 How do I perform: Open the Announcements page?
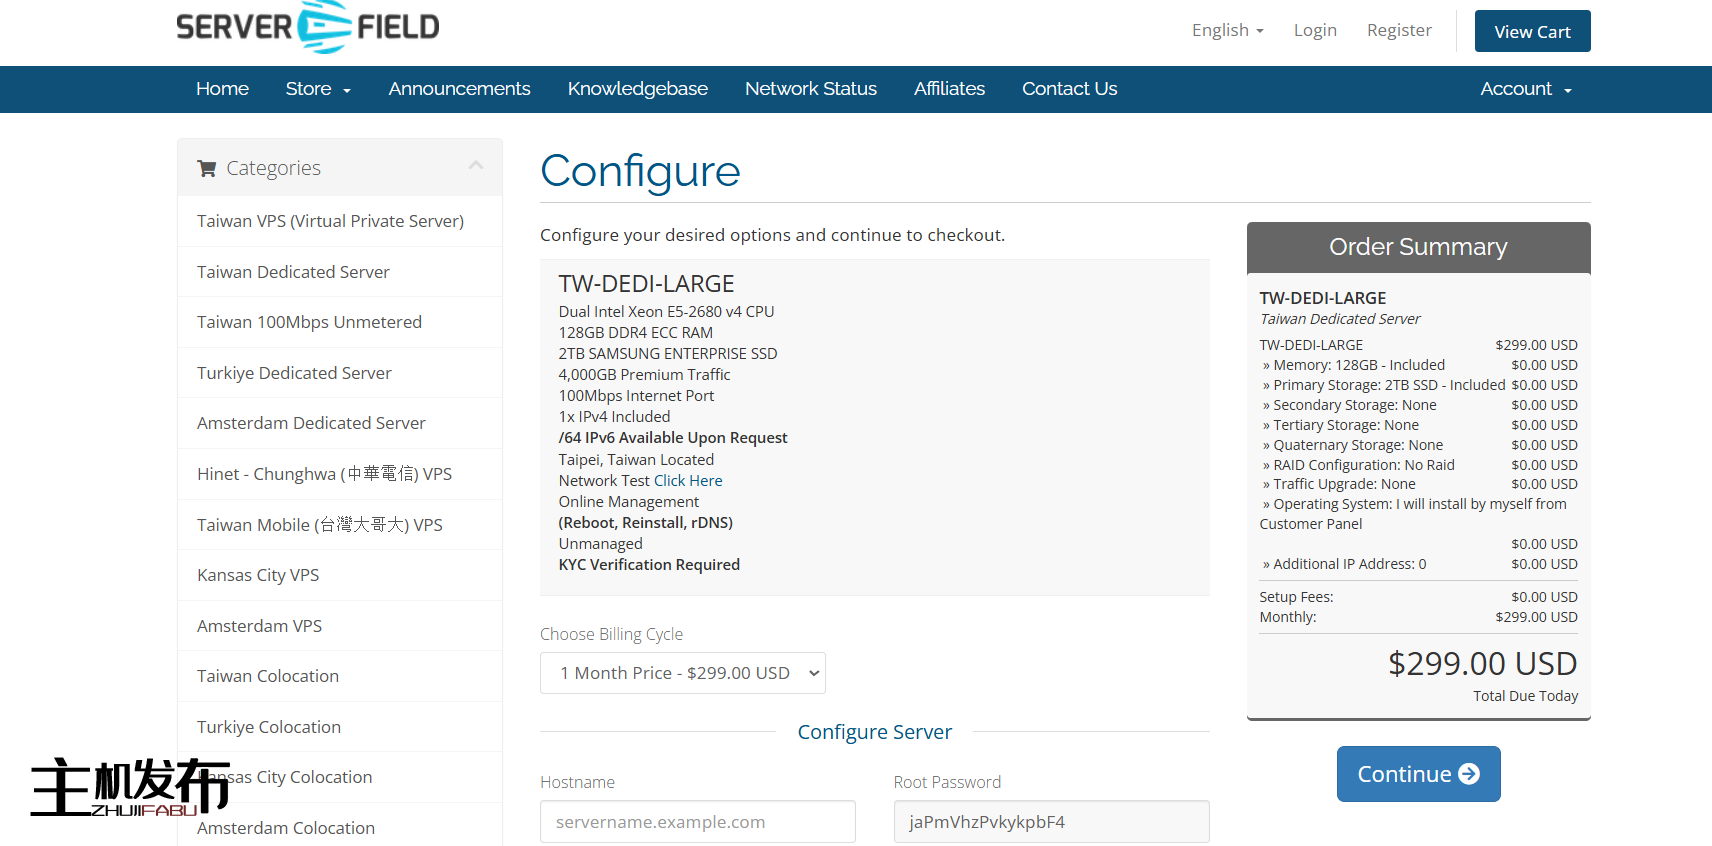click(459, 89)
